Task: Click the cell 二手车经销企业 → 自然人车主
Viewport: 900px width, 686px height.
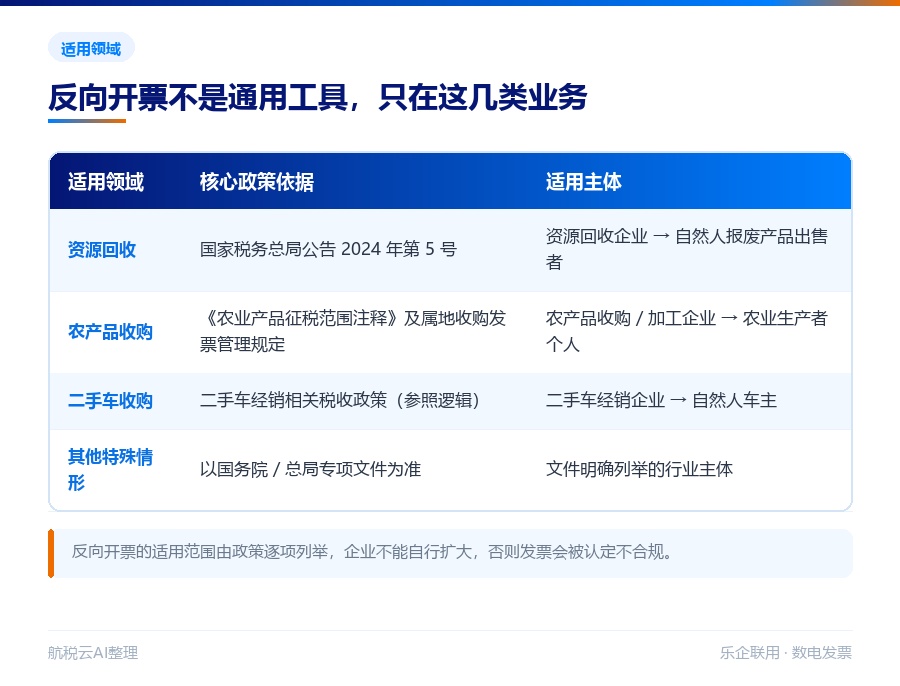Action: (x=661, y=400)
